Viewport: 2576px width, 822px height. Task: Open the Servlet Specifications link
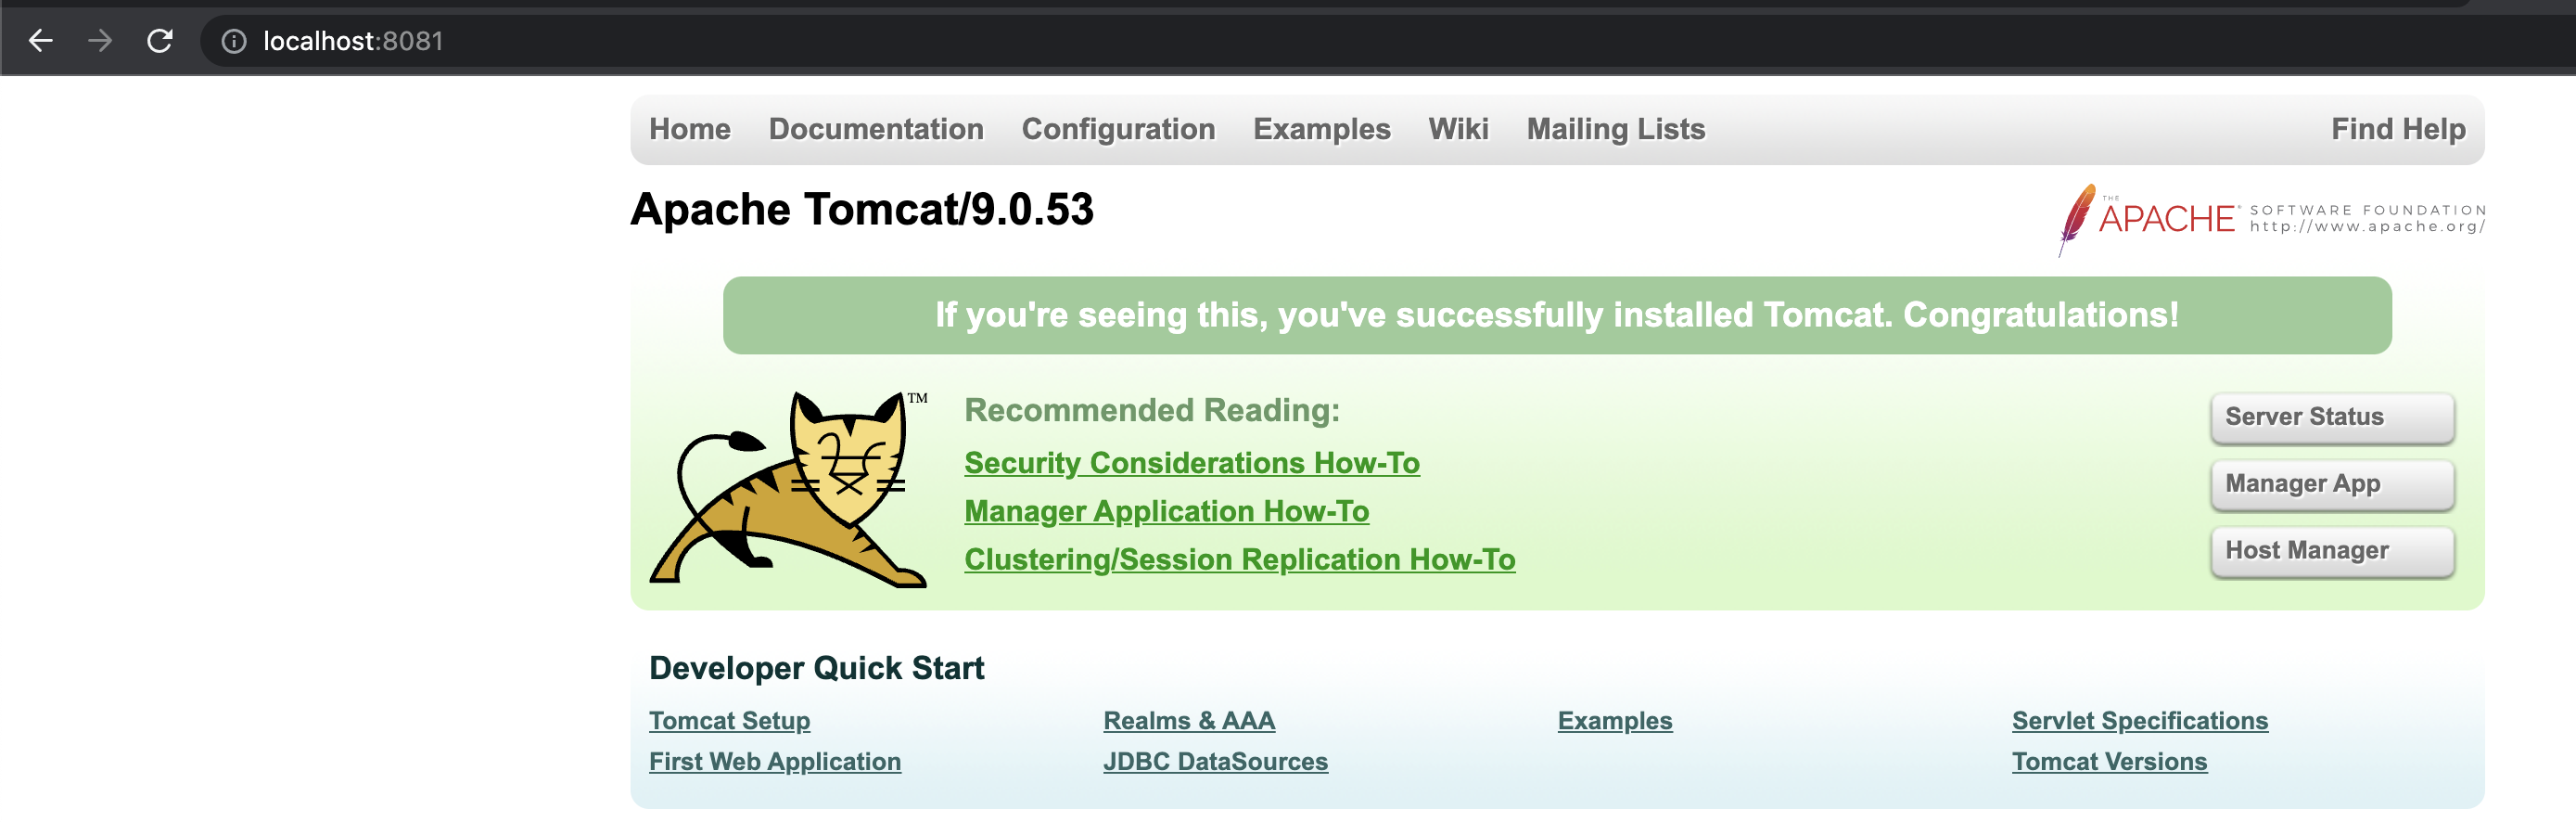[x=2139, y=720]
